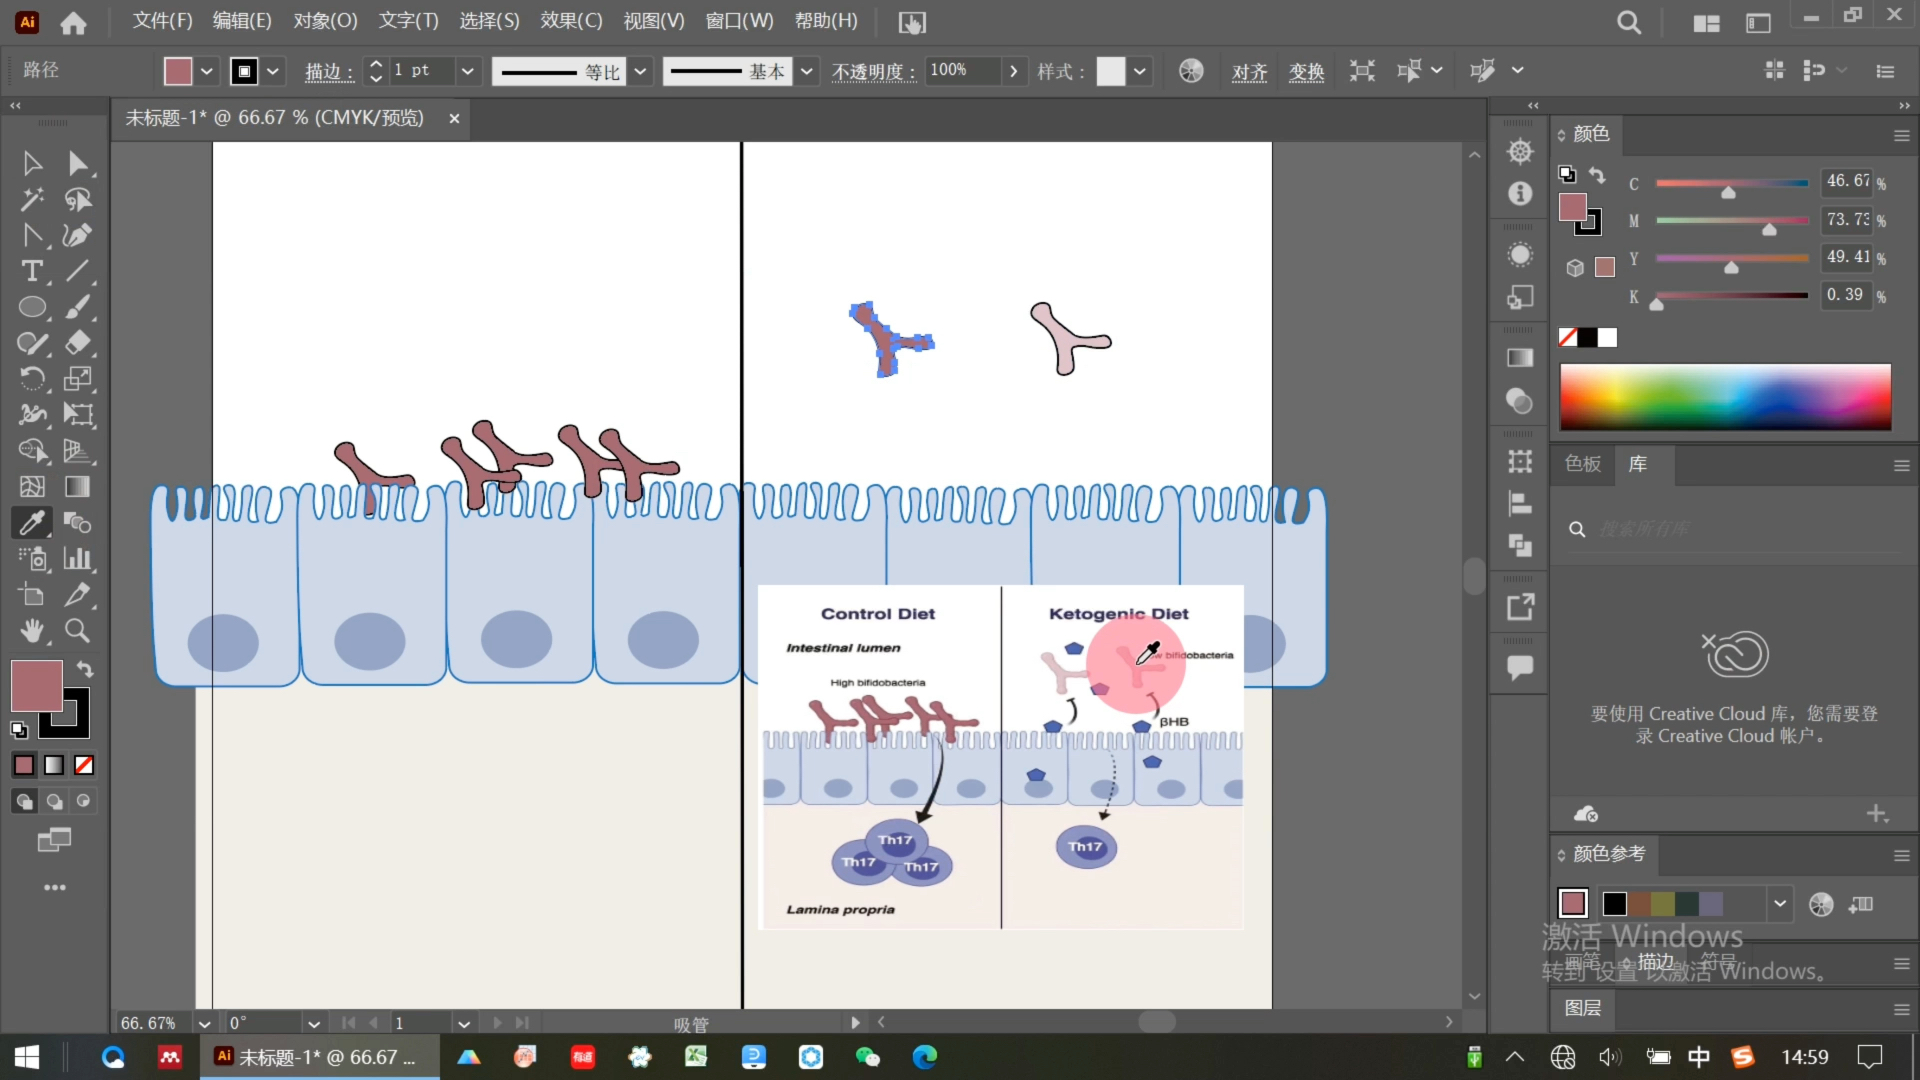Select the Ellipse tool

click(32, 307)
